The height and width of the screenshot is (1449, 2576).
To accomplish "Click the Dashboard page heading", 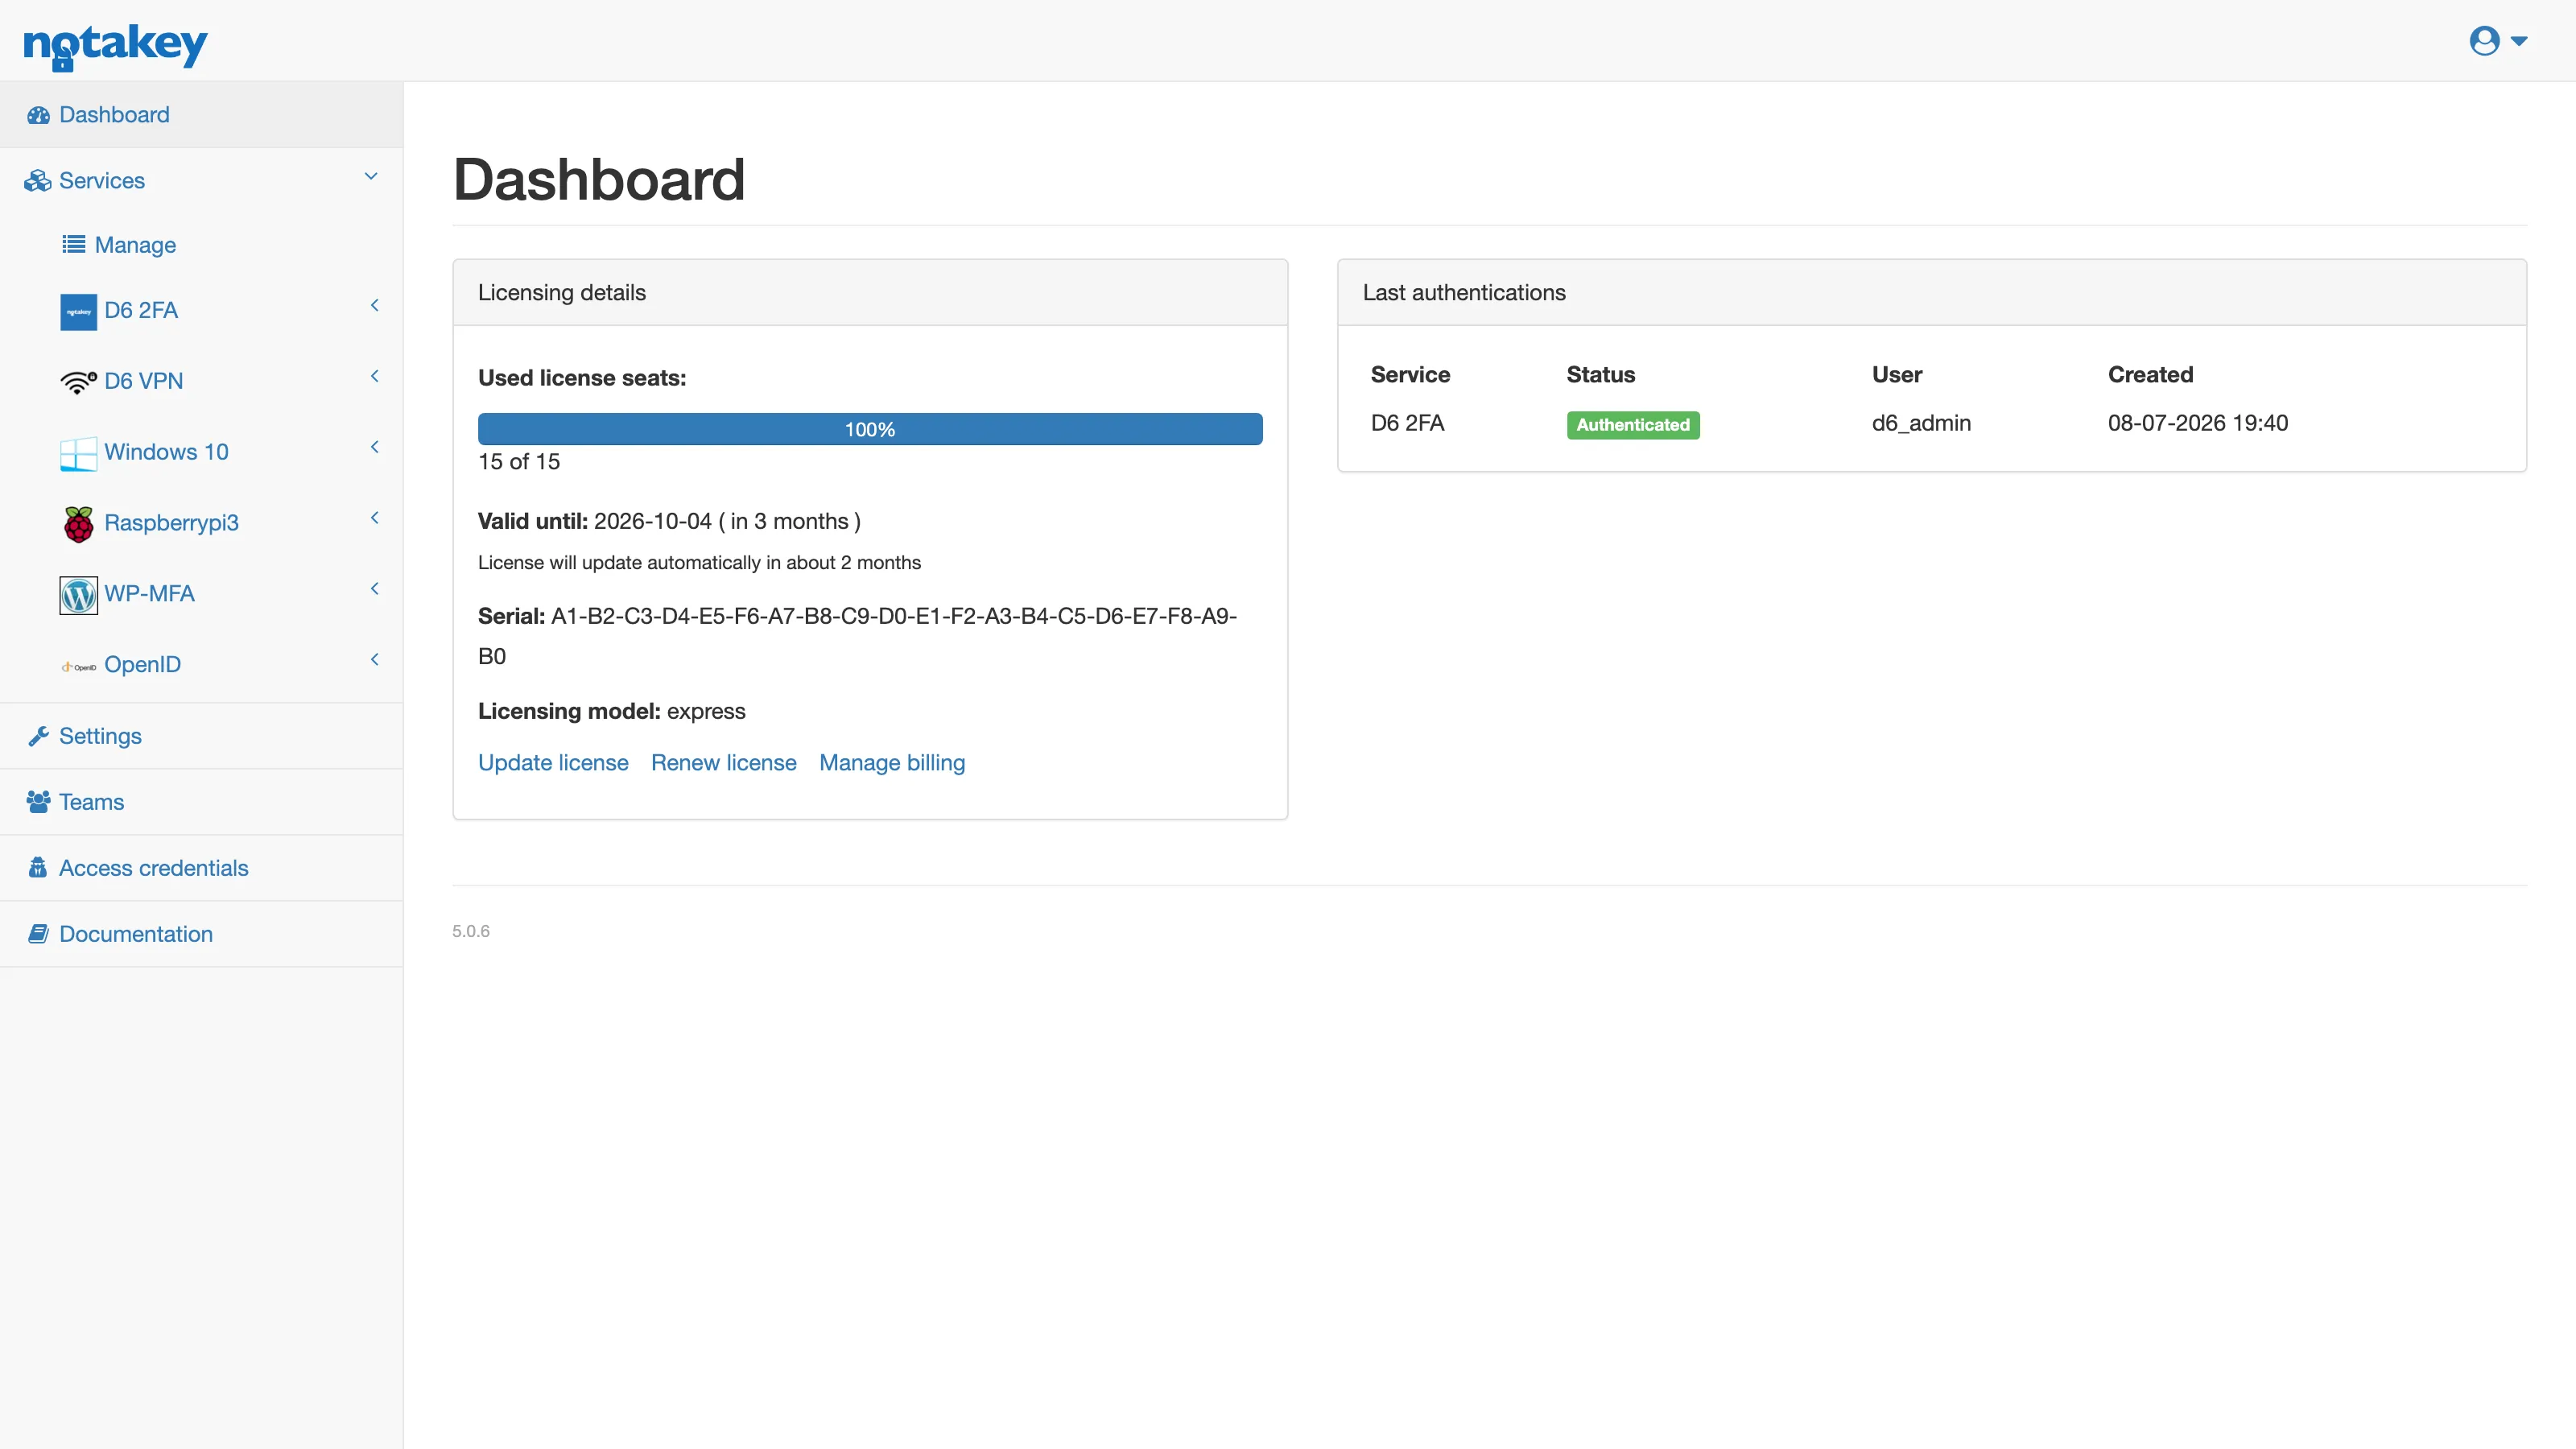I will [x=599, y=180].
